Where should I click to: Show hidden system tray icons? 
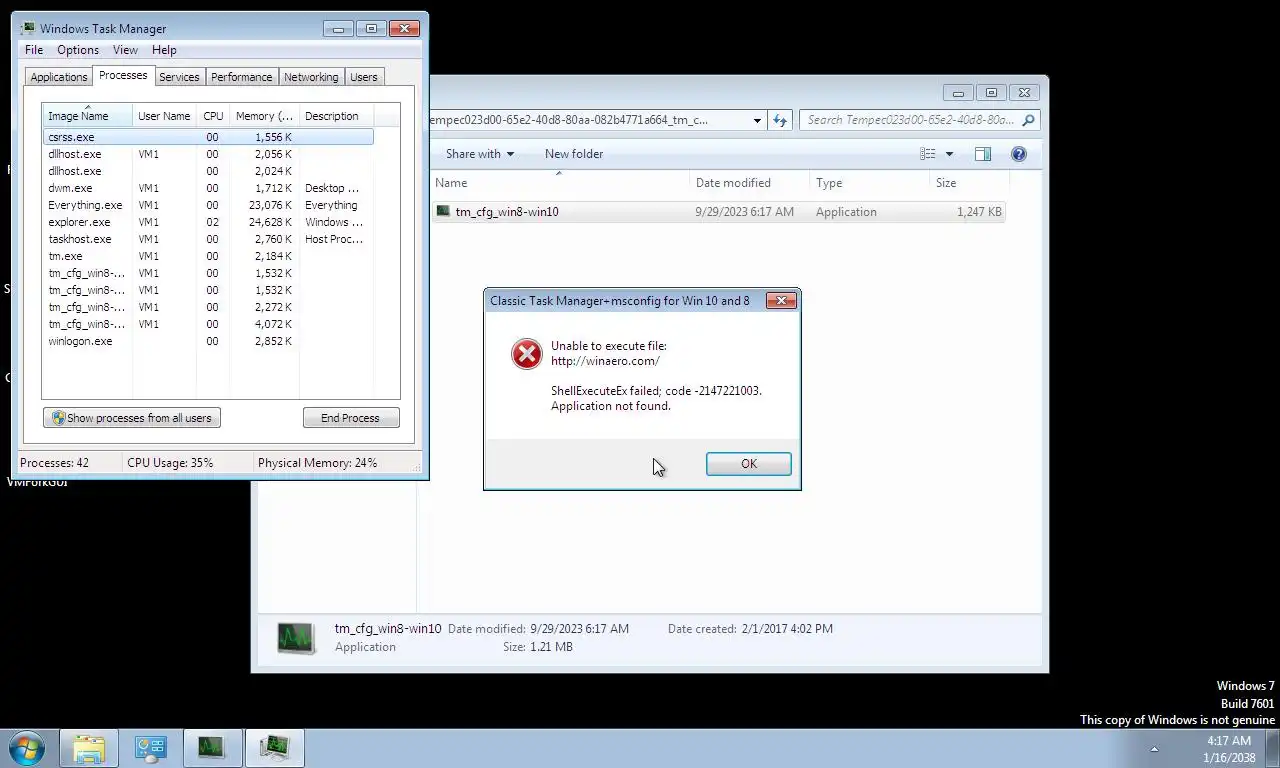tap(1154, 749)
